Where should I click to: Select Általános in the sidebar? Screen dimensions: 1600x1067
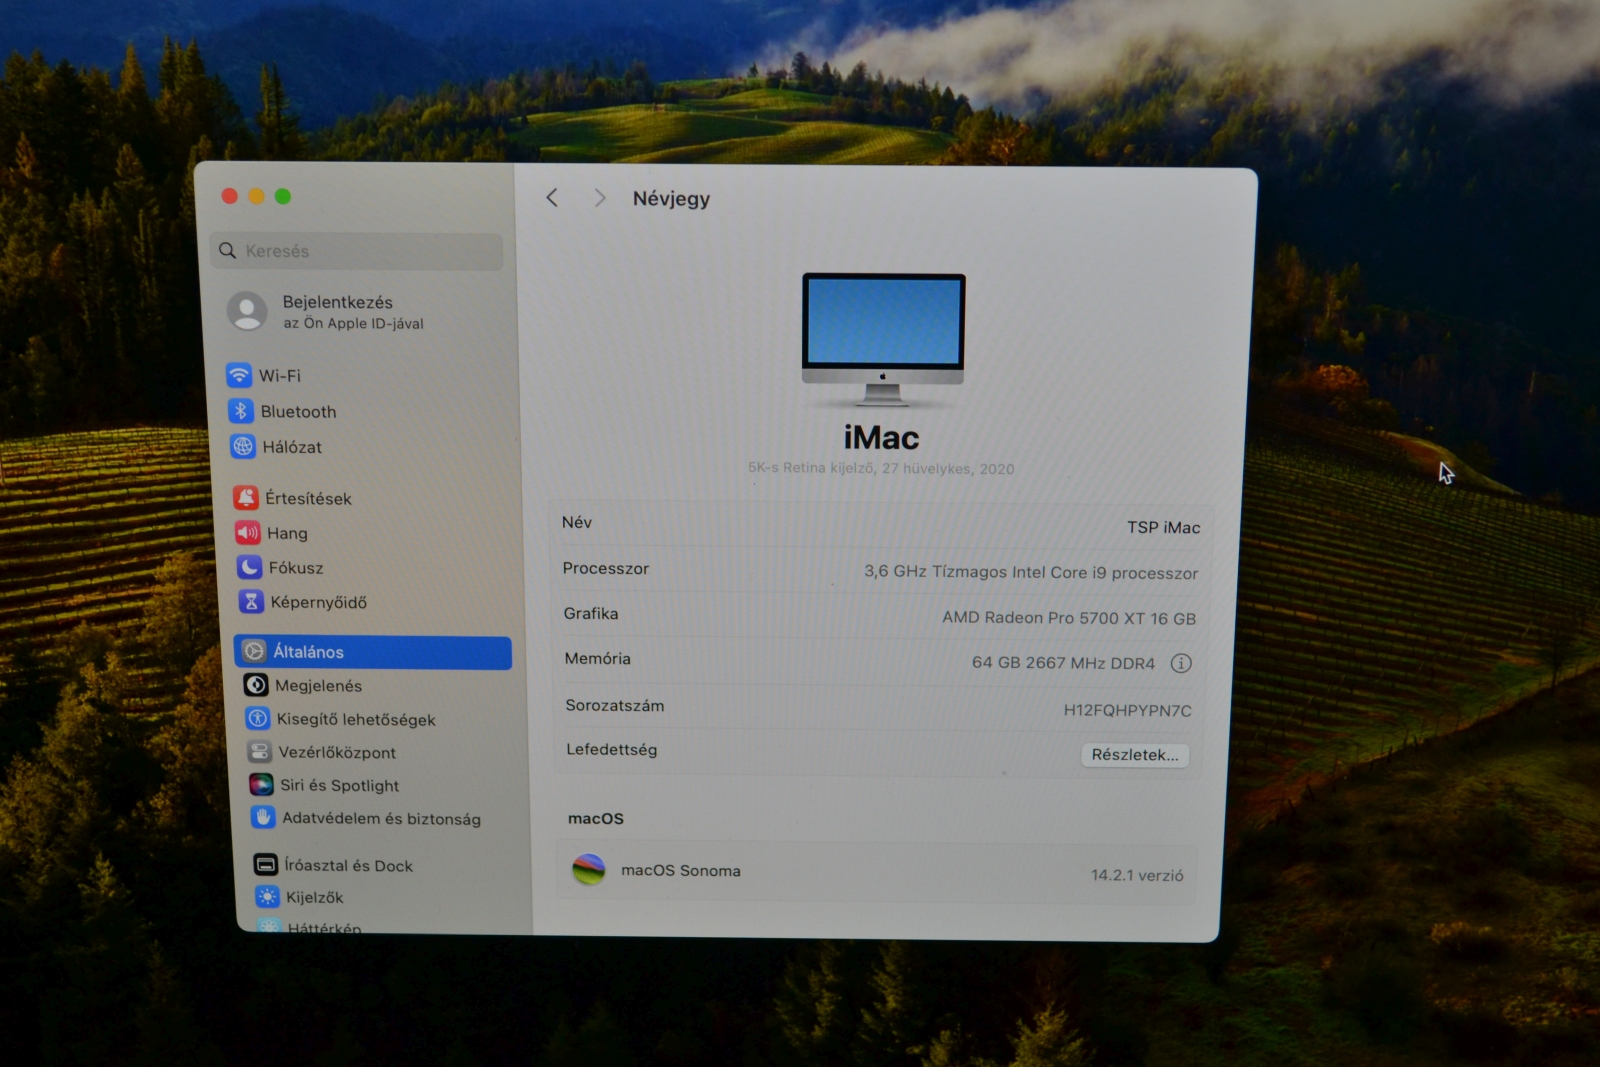coord(307,651)
